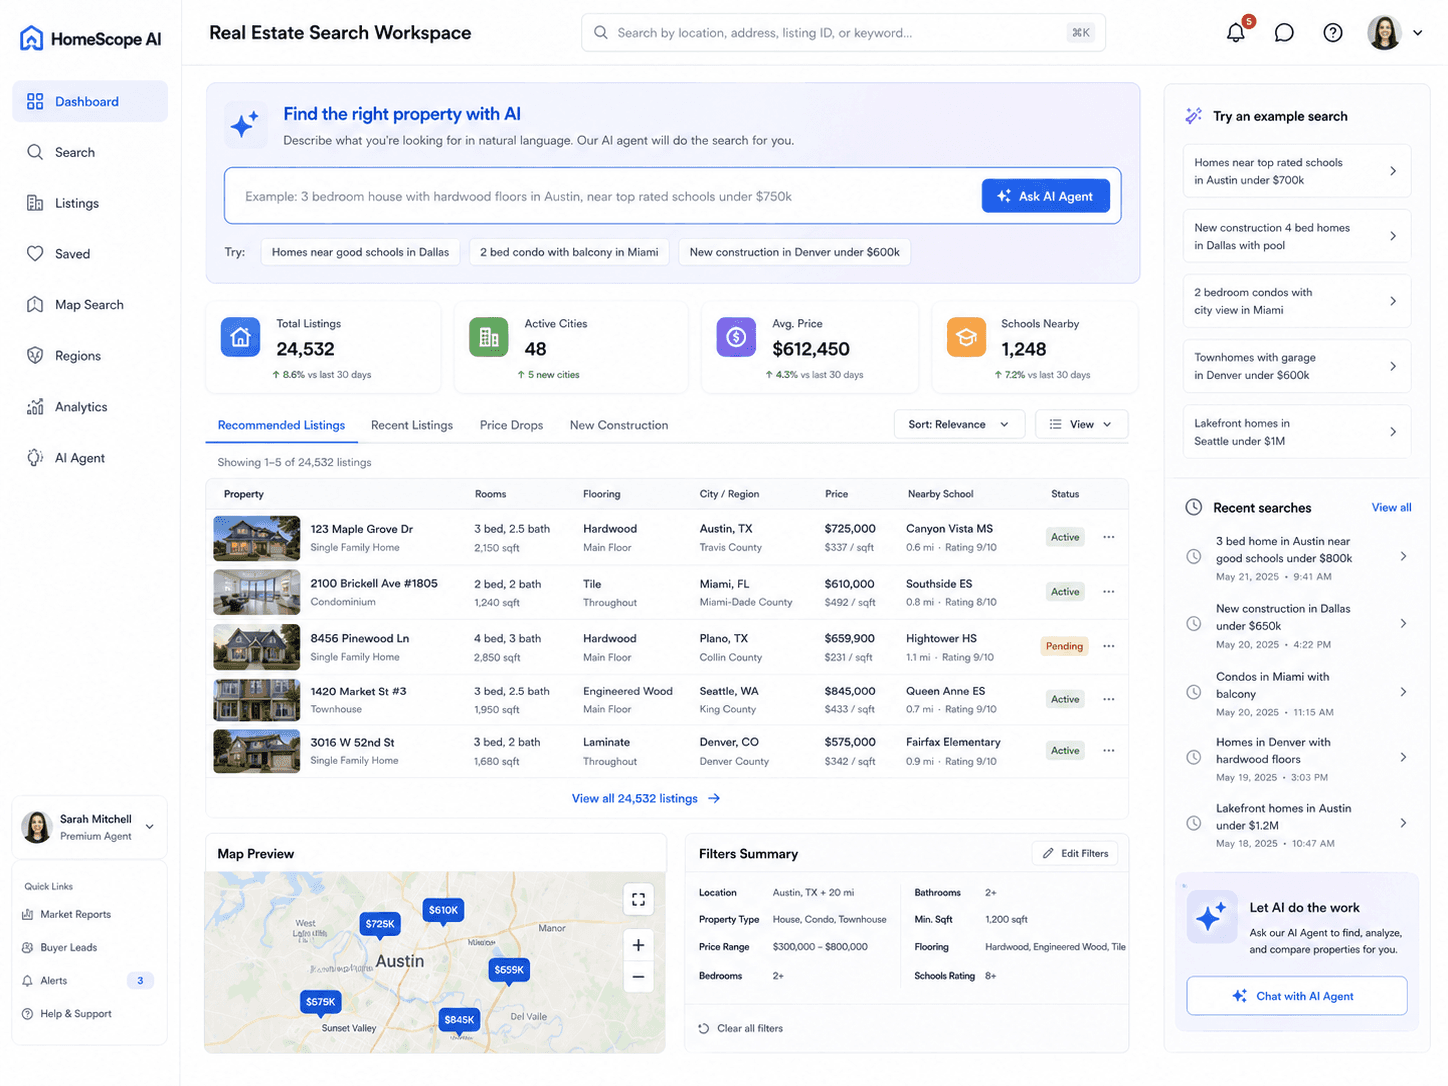Image resolution: width=1448 pixels, height=1086 pixels.
Task: Expand the top-right account dropdown chevron
Action: [x=1418, y=33]
